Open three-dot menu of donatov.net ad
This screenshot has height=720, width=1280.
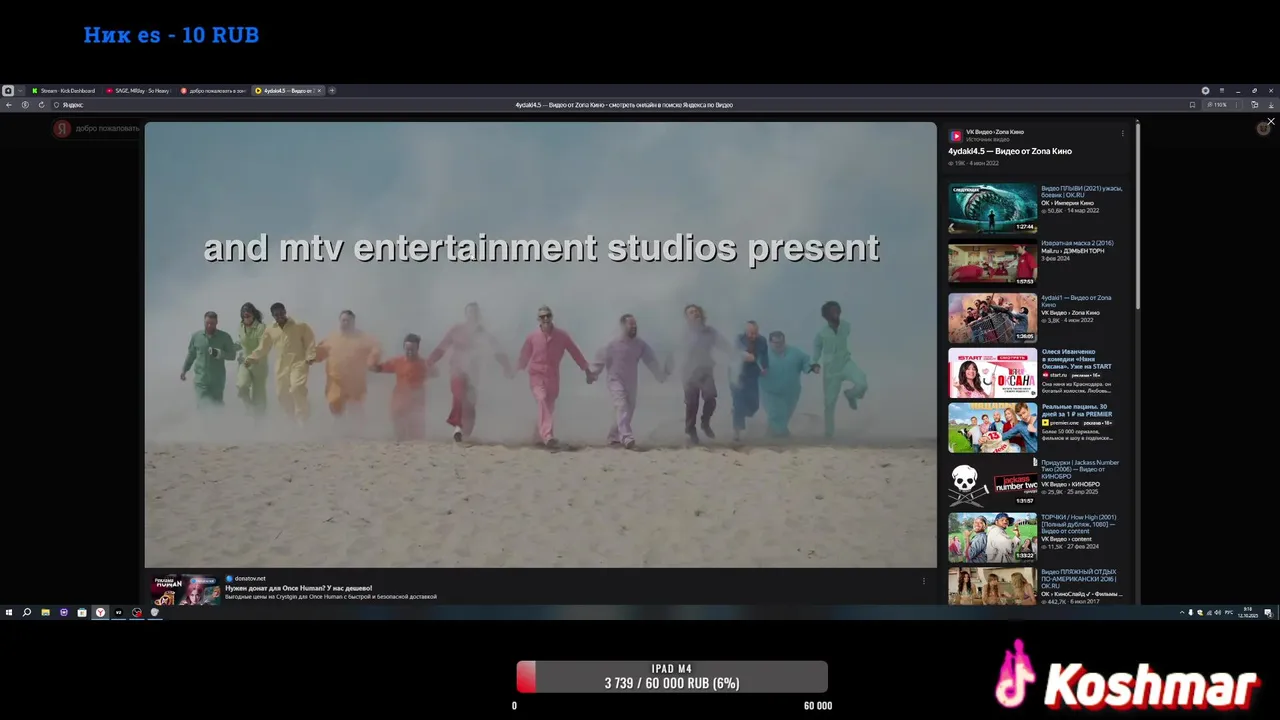923,580
